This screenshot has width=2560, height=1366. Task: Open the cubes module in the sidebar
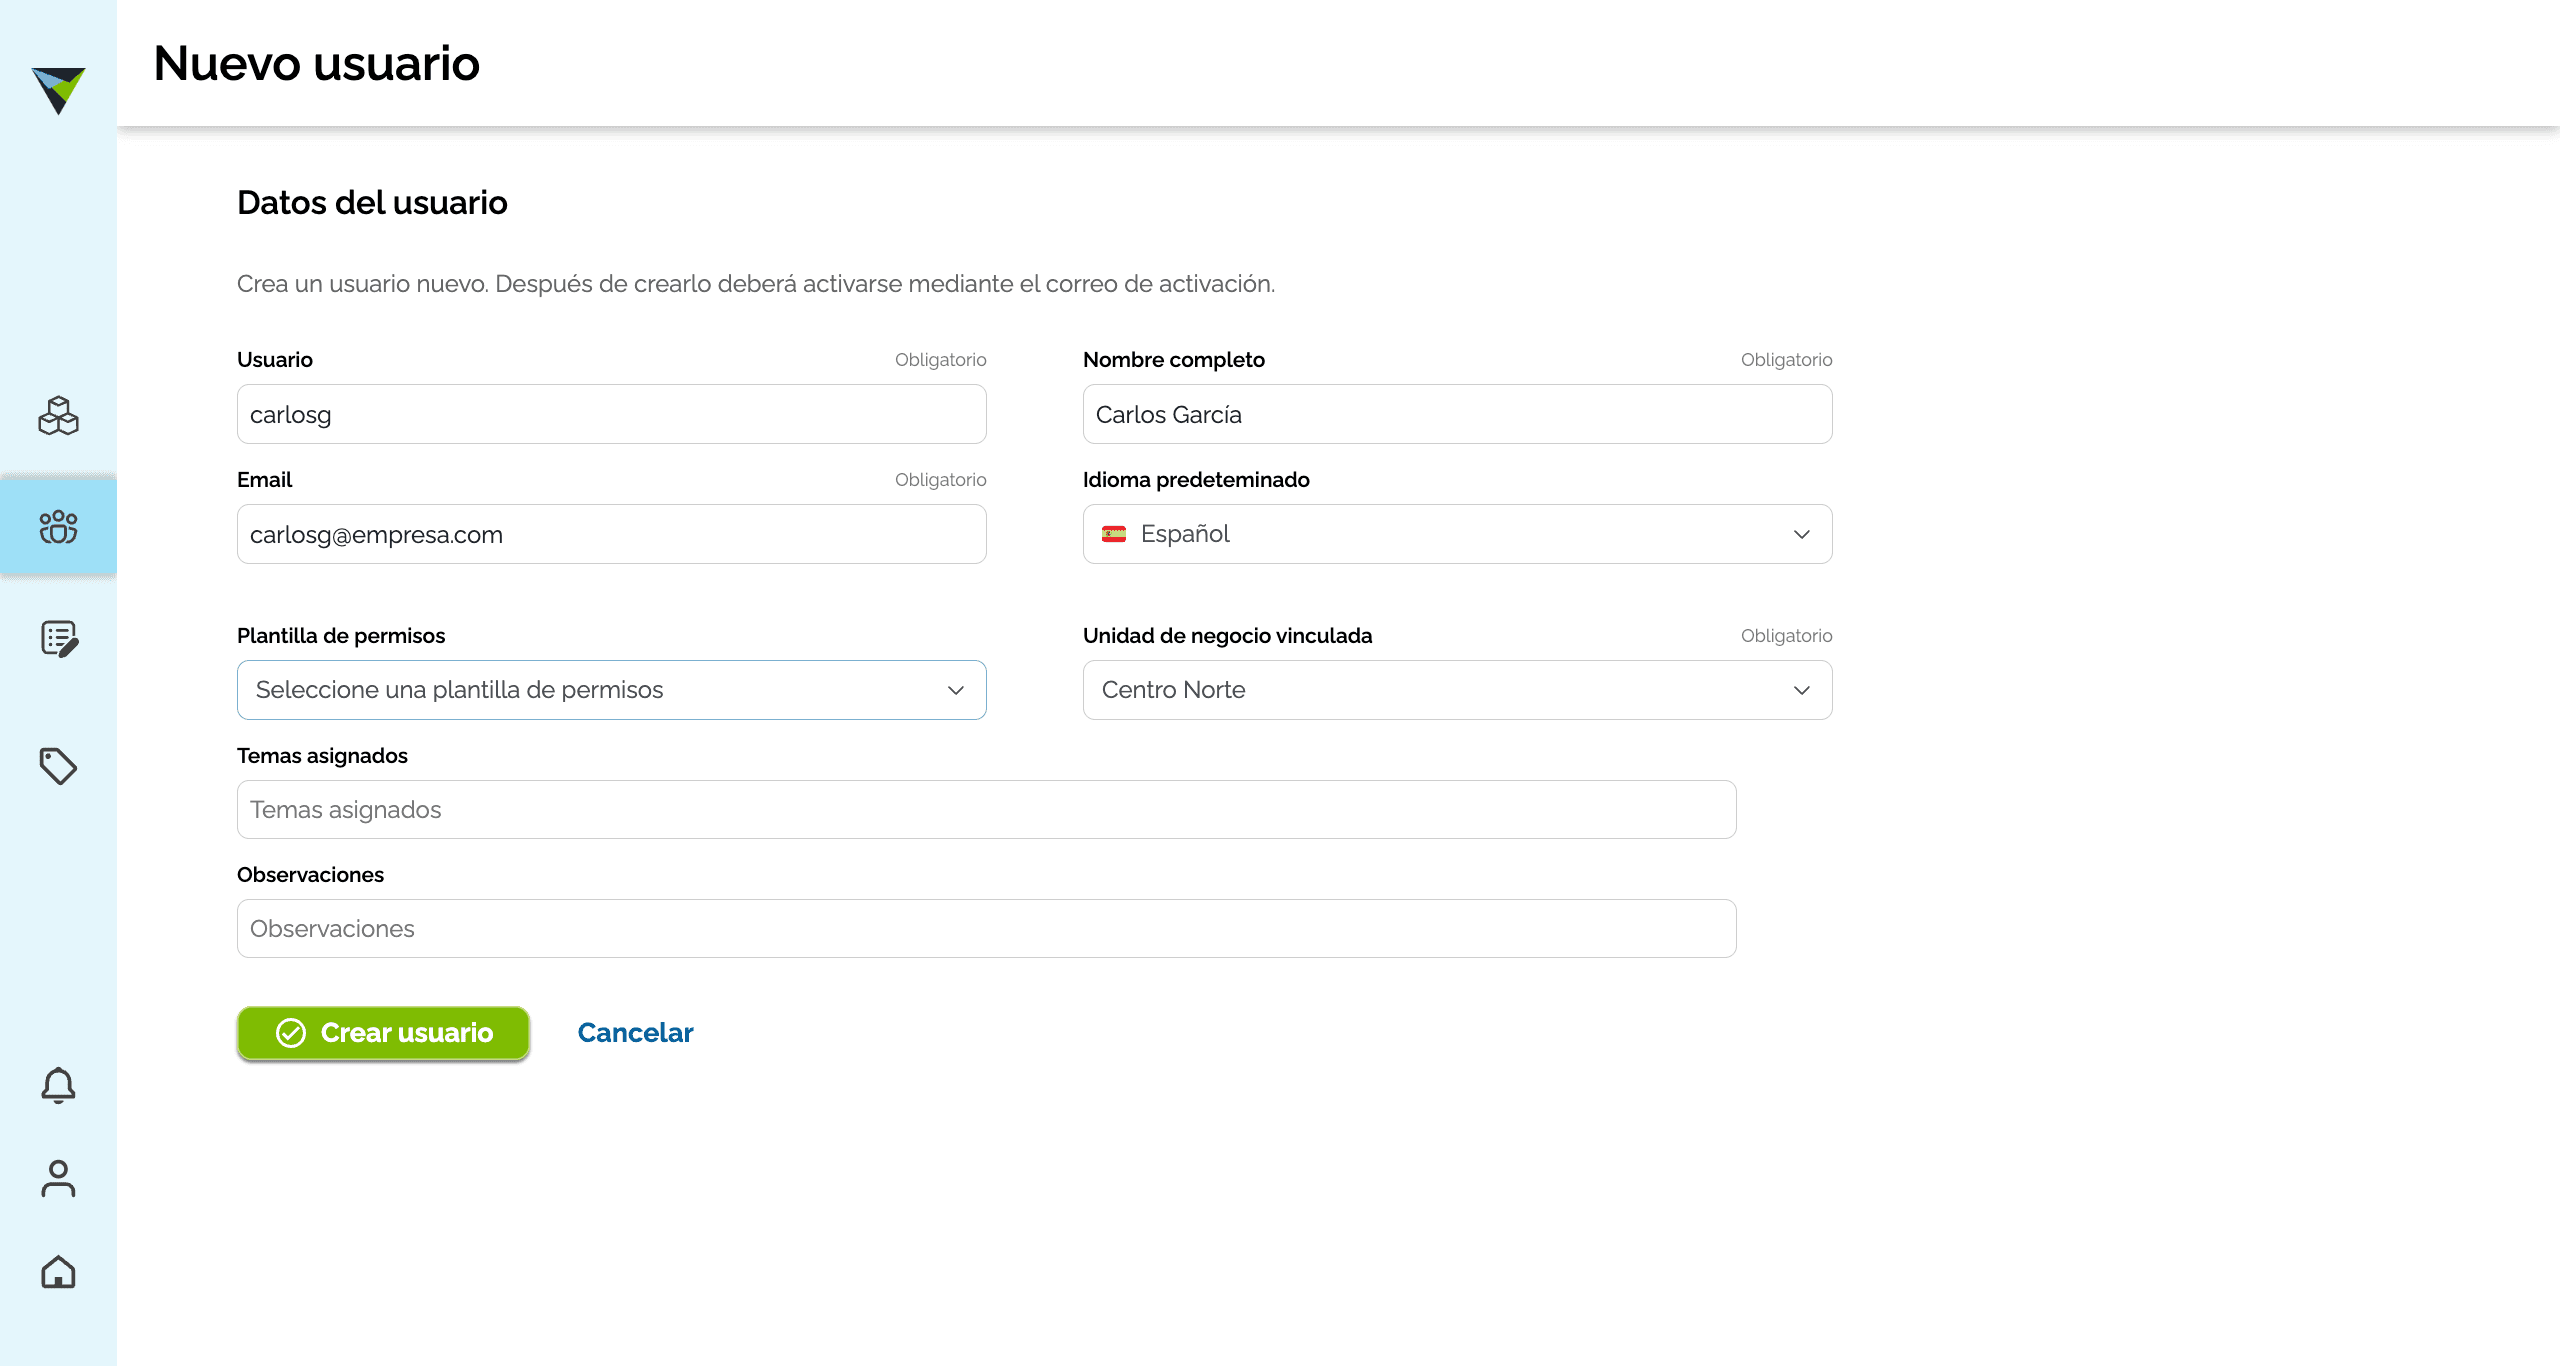(58, 415)
